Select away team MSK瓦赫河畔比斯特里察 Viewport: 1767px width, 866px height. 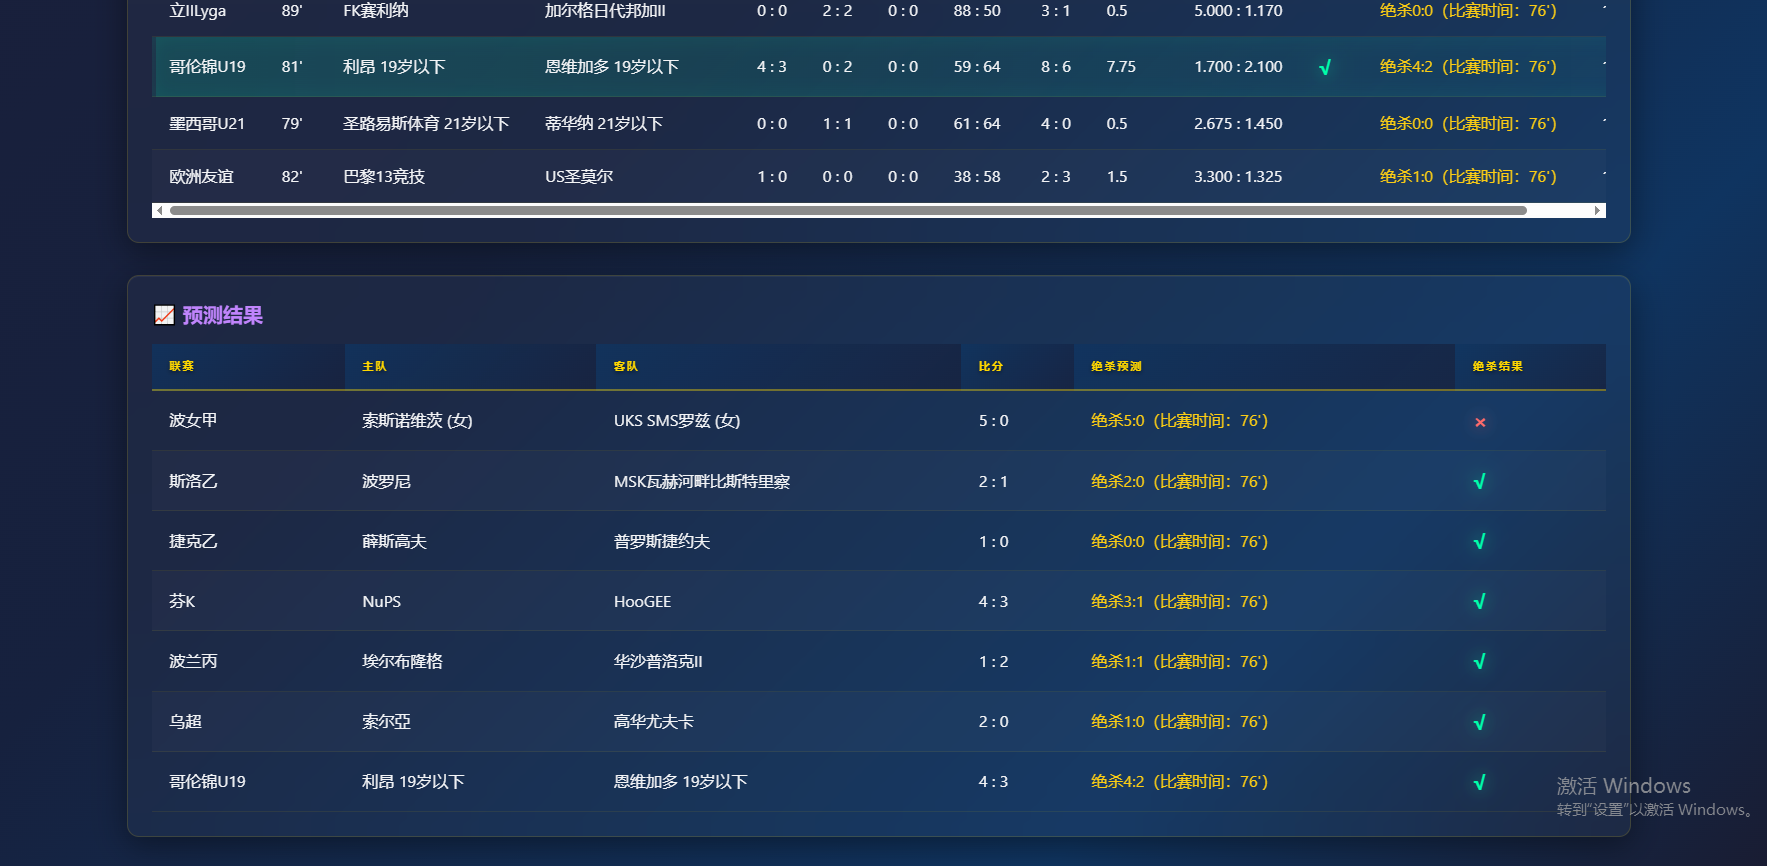pyautogui.click(x=702, y=481)
